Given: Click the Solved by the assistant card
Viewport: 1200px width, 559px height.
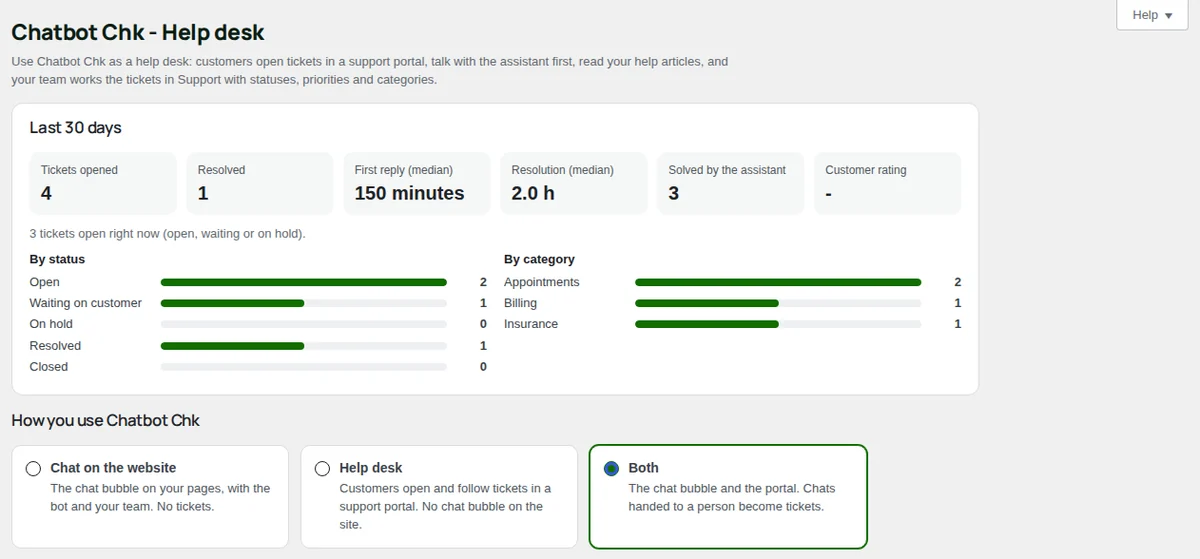Looking at the screenshot, I should click(x=731, y=183).
